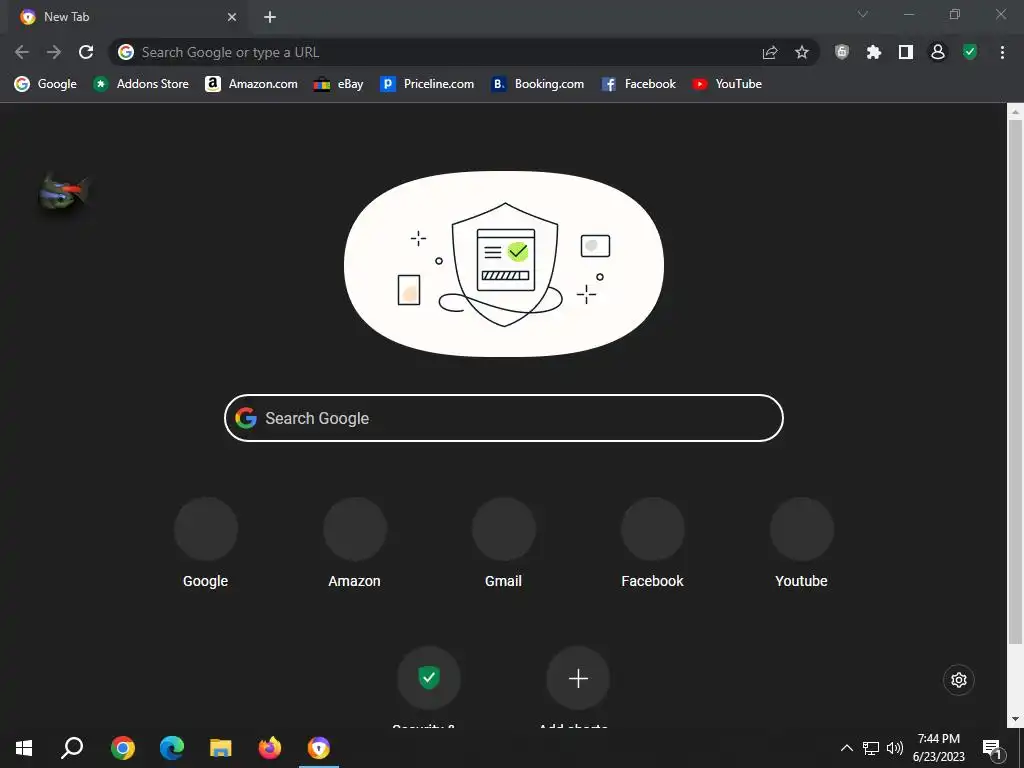Viewport: 1024px width, 768px height.
Task: Add a shortcut with the plus tile
Action: (578, 678)
